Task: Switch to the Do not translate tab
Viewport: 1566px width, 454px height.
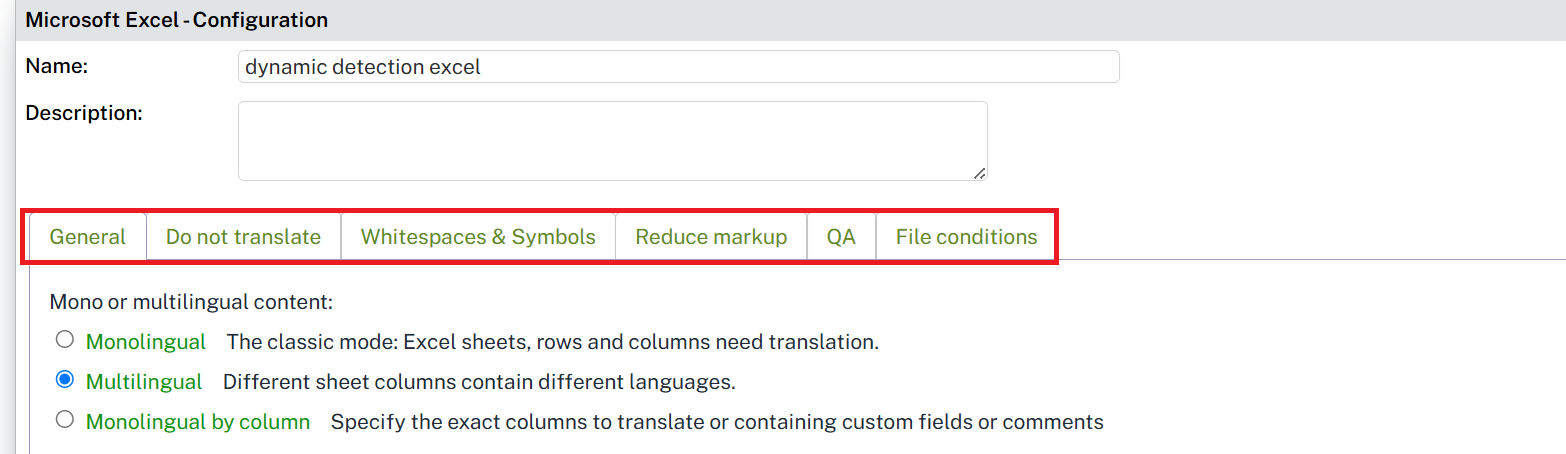Action: point(243,237)
